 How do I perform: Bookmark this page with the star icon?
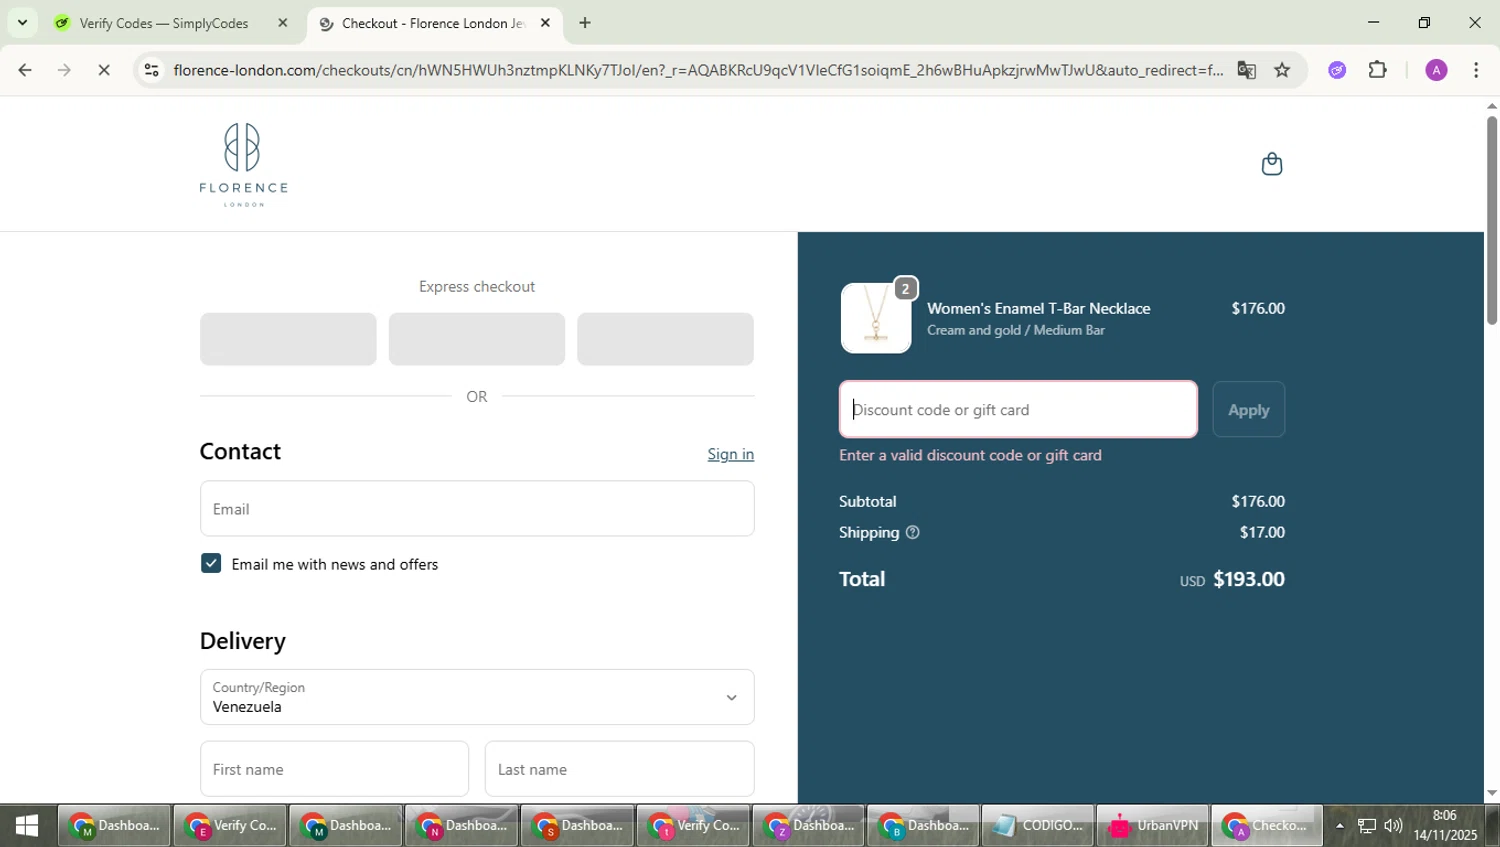[x=1282, y=70]
